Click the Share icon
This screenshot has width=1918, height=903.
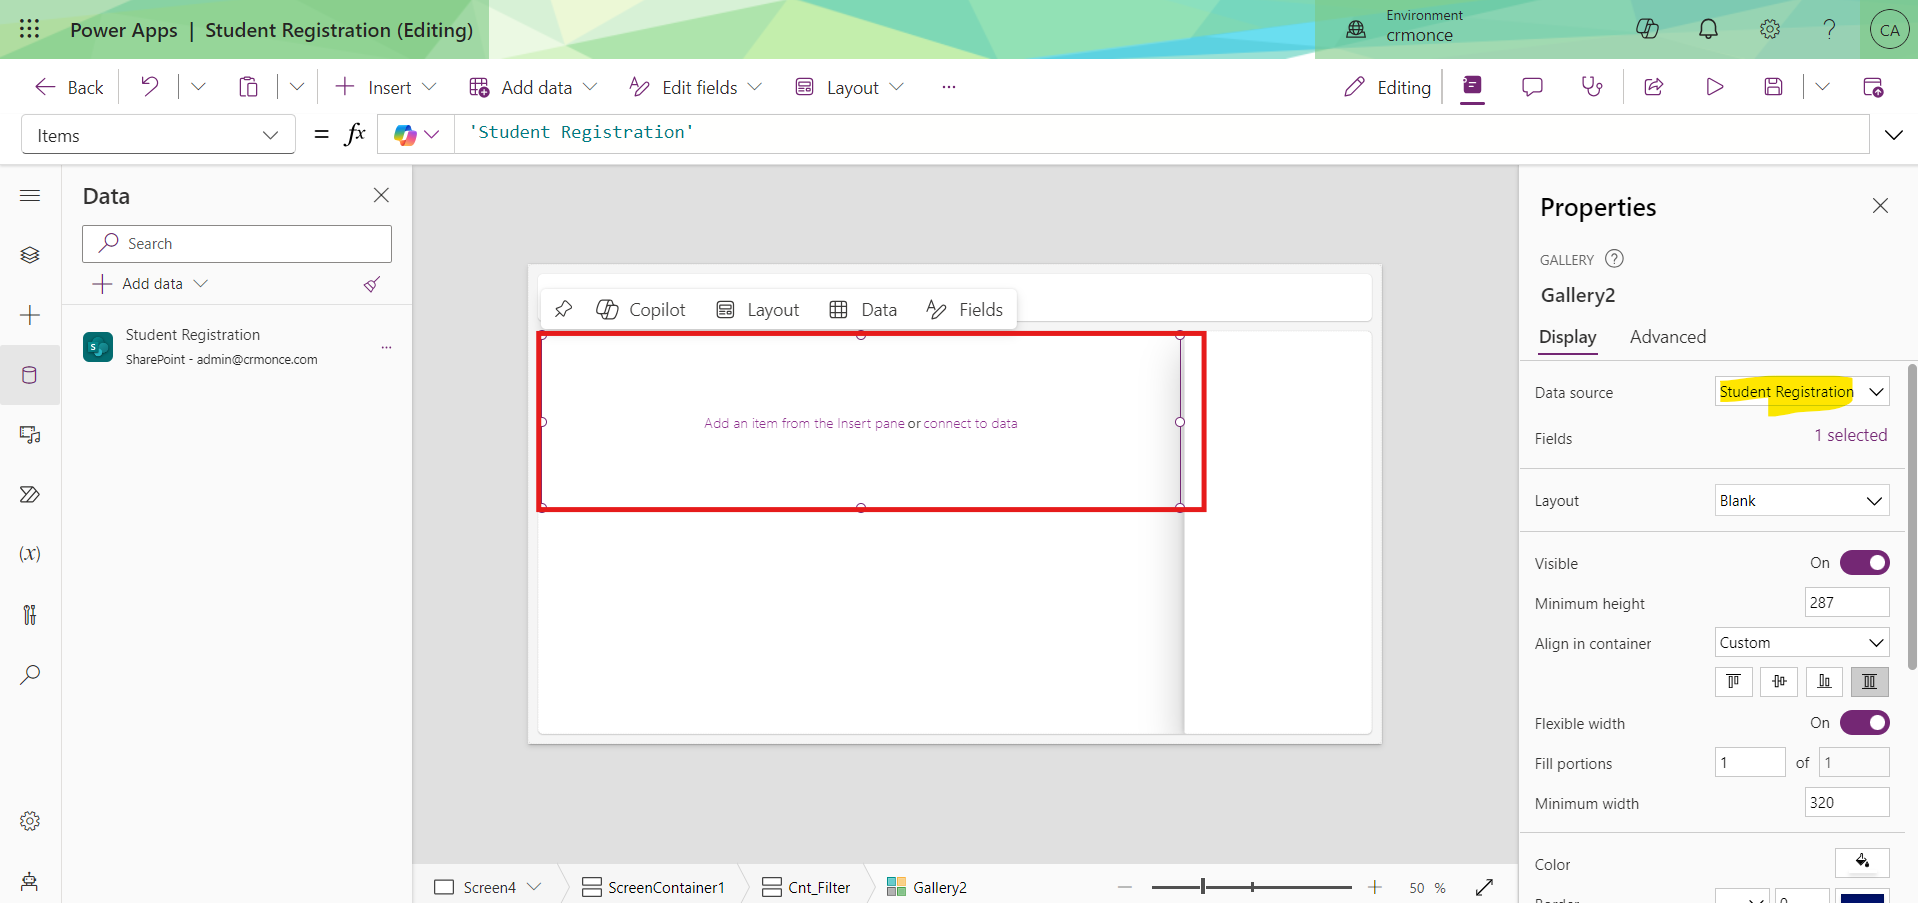(1653, 87)
